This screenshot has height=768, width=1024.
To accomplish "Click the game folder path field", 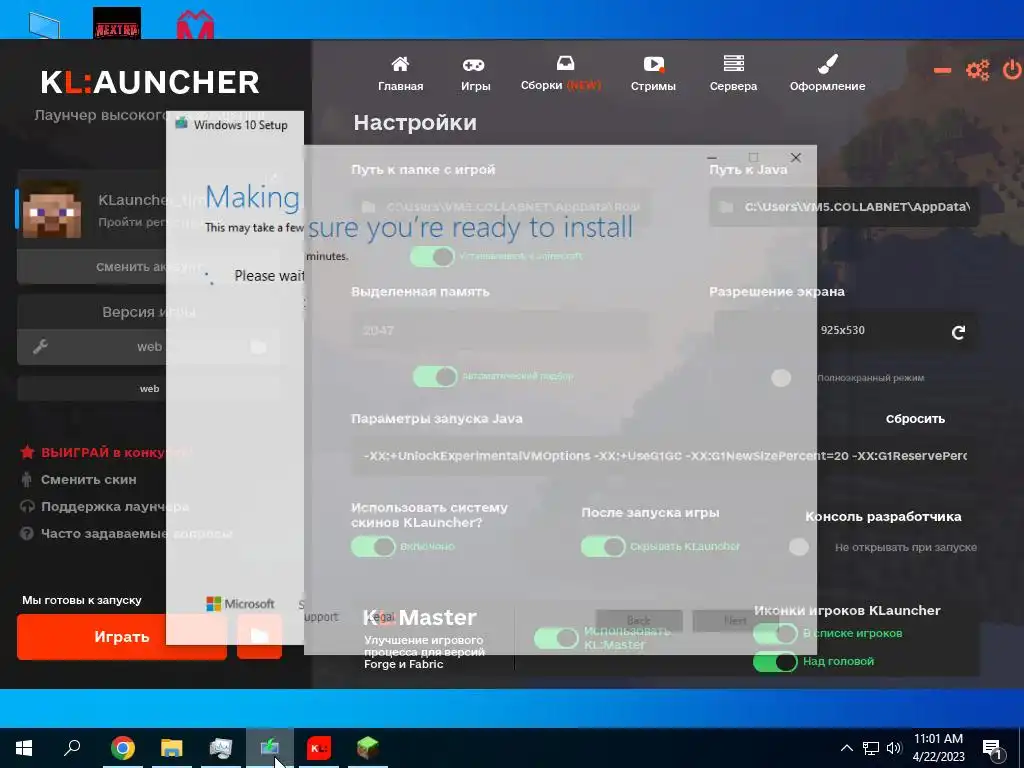I will click(x=502, y=207).
